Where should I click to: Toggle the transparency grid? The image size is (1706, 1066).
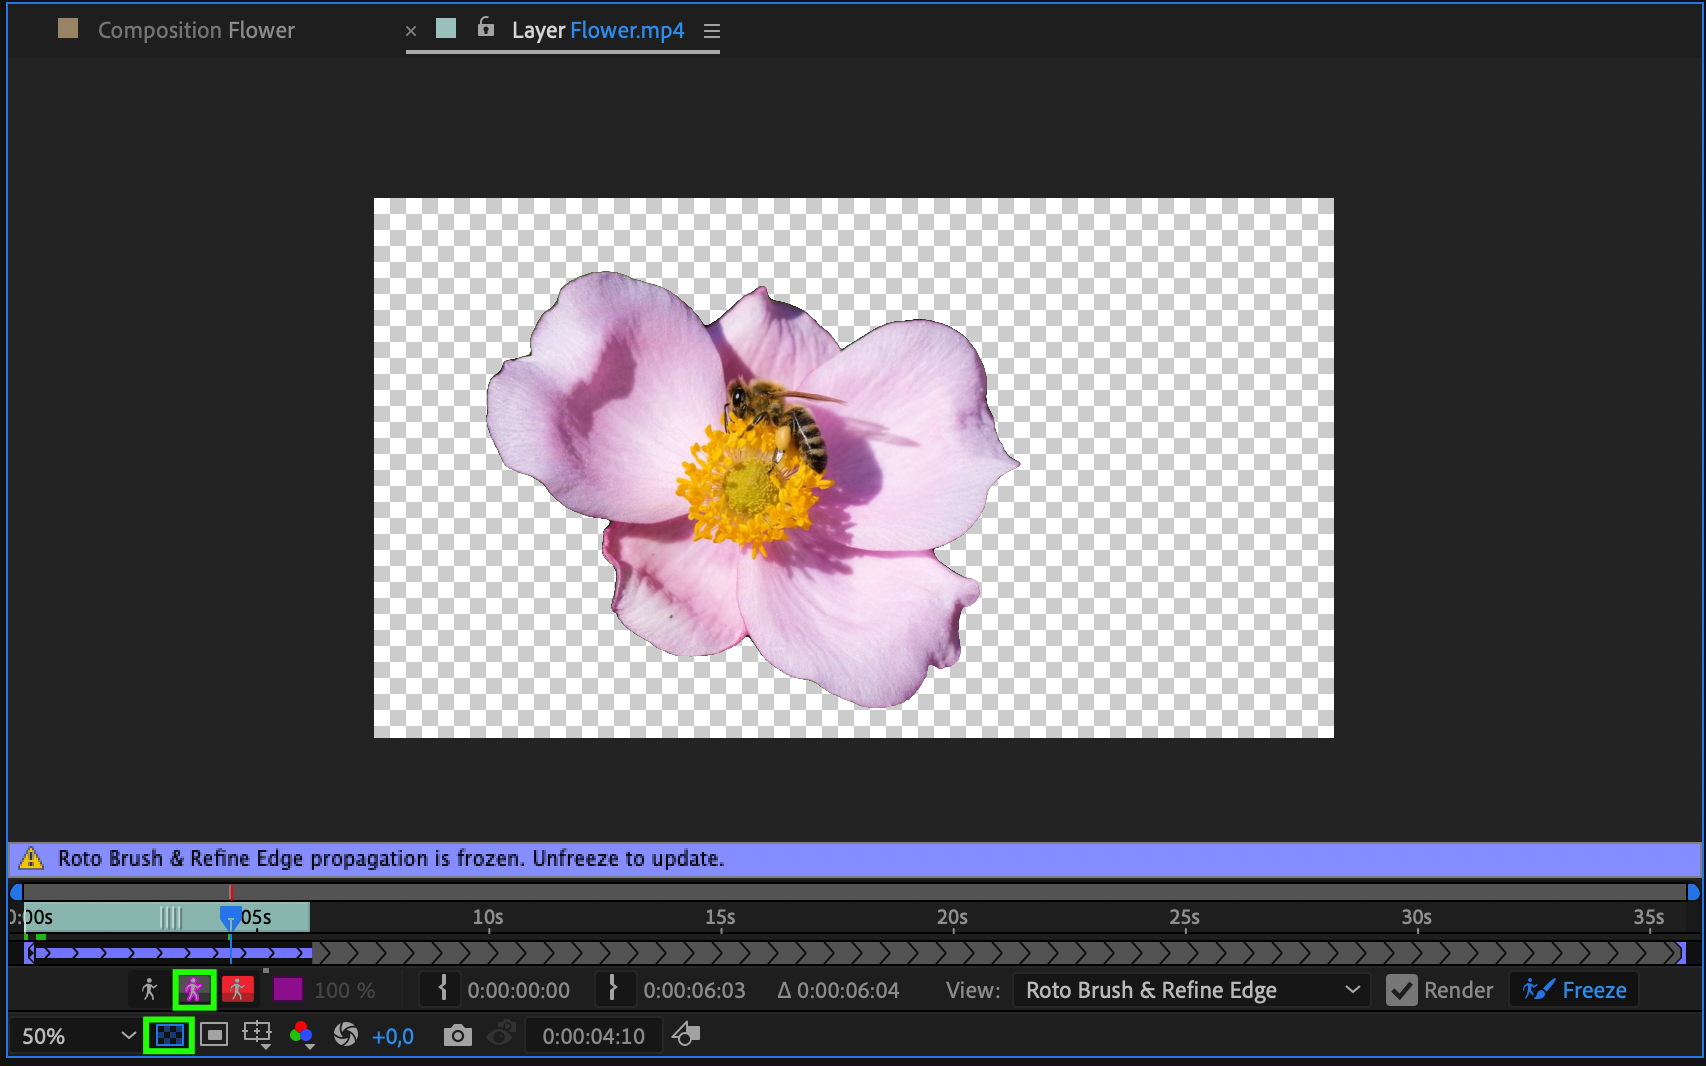click(x=169, y=1035)
